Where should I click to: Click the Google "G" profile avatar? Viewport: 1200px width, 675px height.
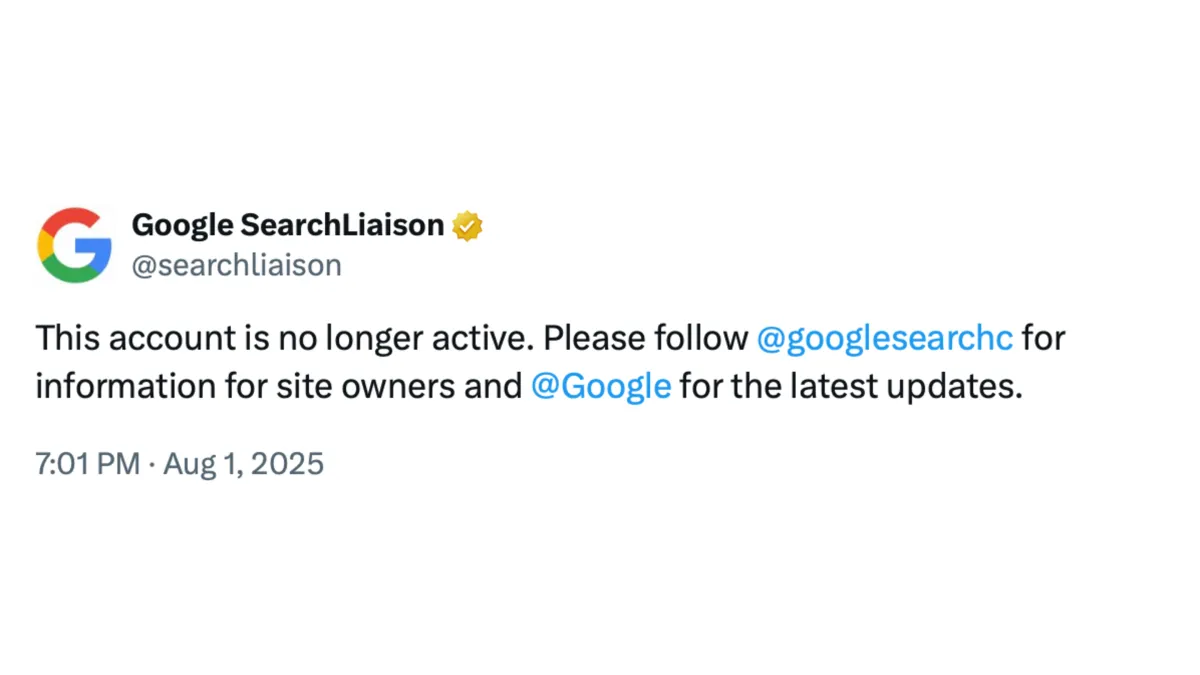coord(73,245)
